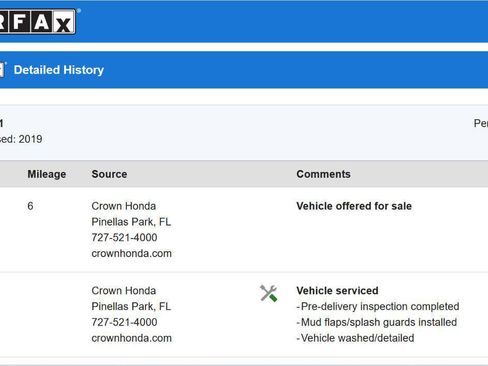Screen dimensions: 488x366
Task: Click the wrench service icon
Action: [x=269, y=294]
